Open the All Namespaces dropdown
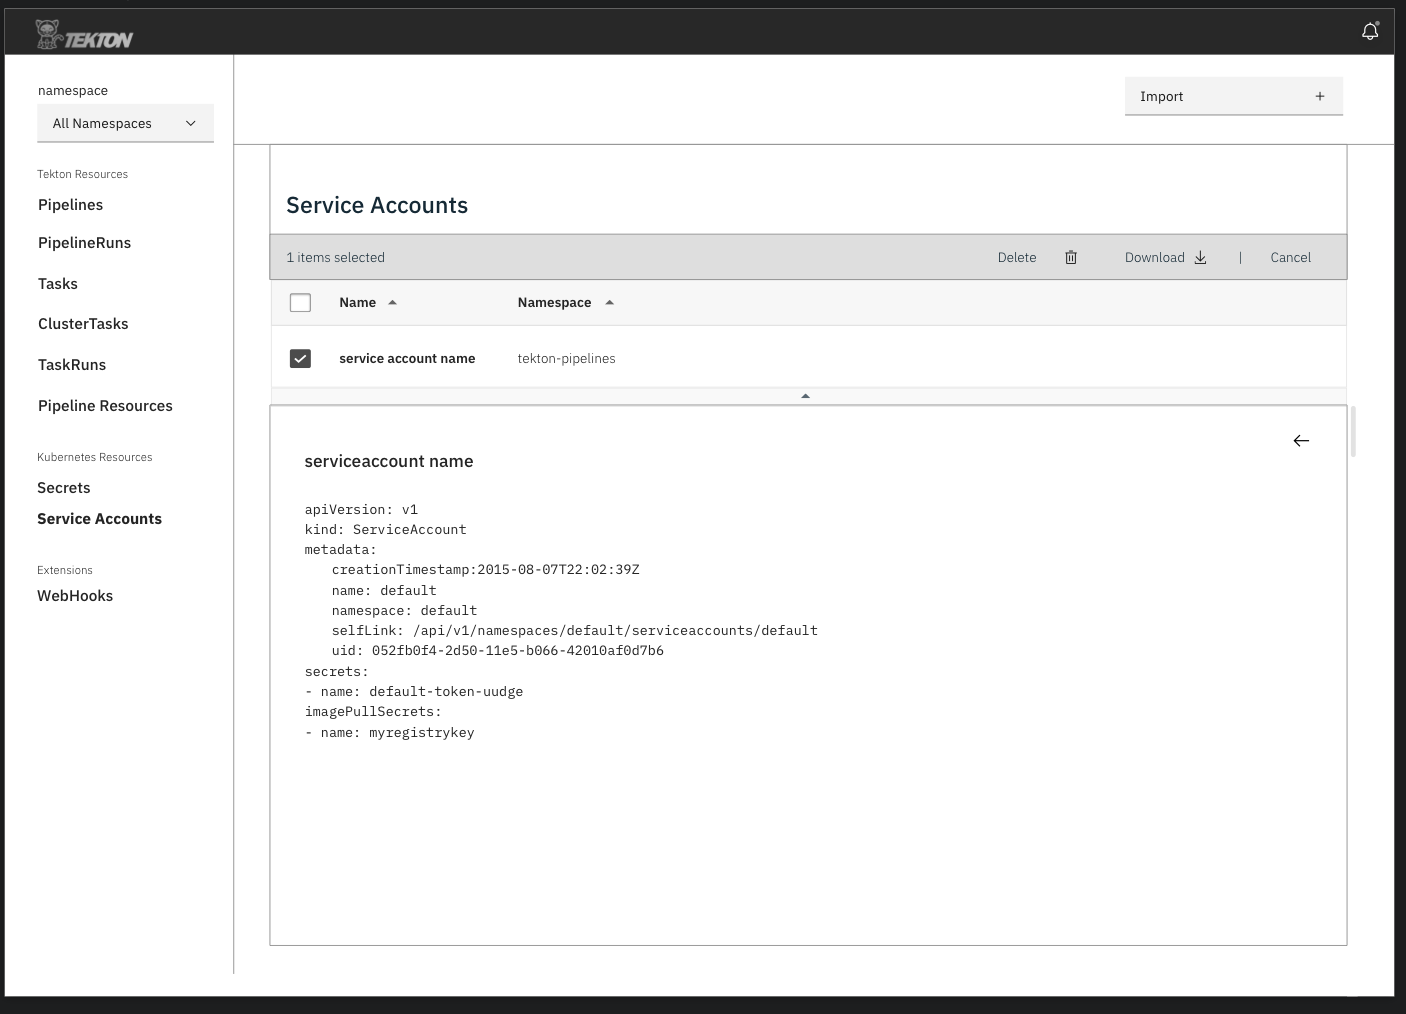The image size is (1406, 1014). coord(125,123)
